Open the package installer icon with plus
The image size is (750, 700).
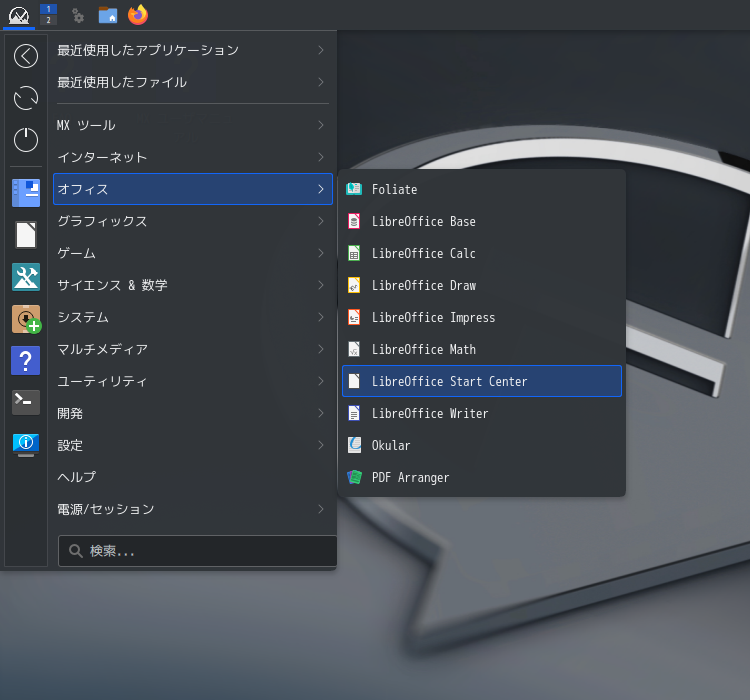click(x=26, y=319)
